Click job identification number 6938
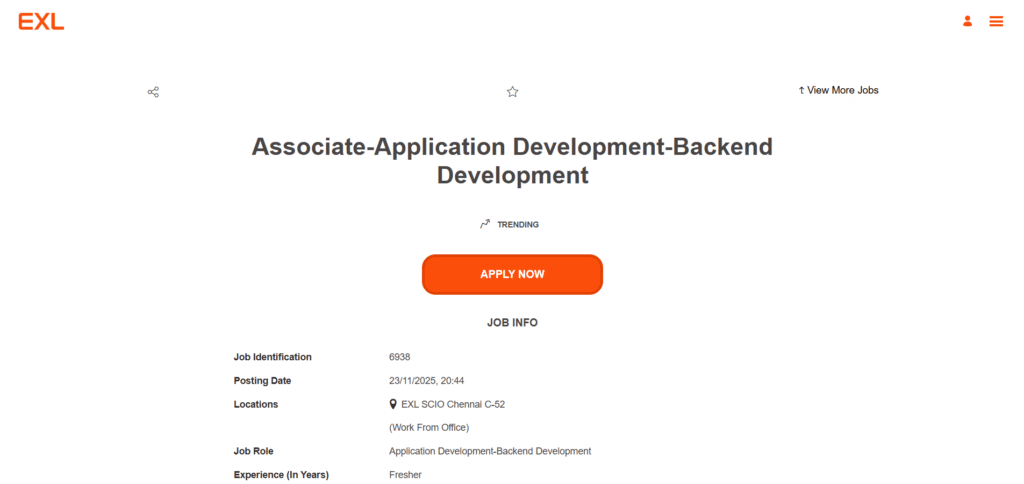 tap(400, 357)
